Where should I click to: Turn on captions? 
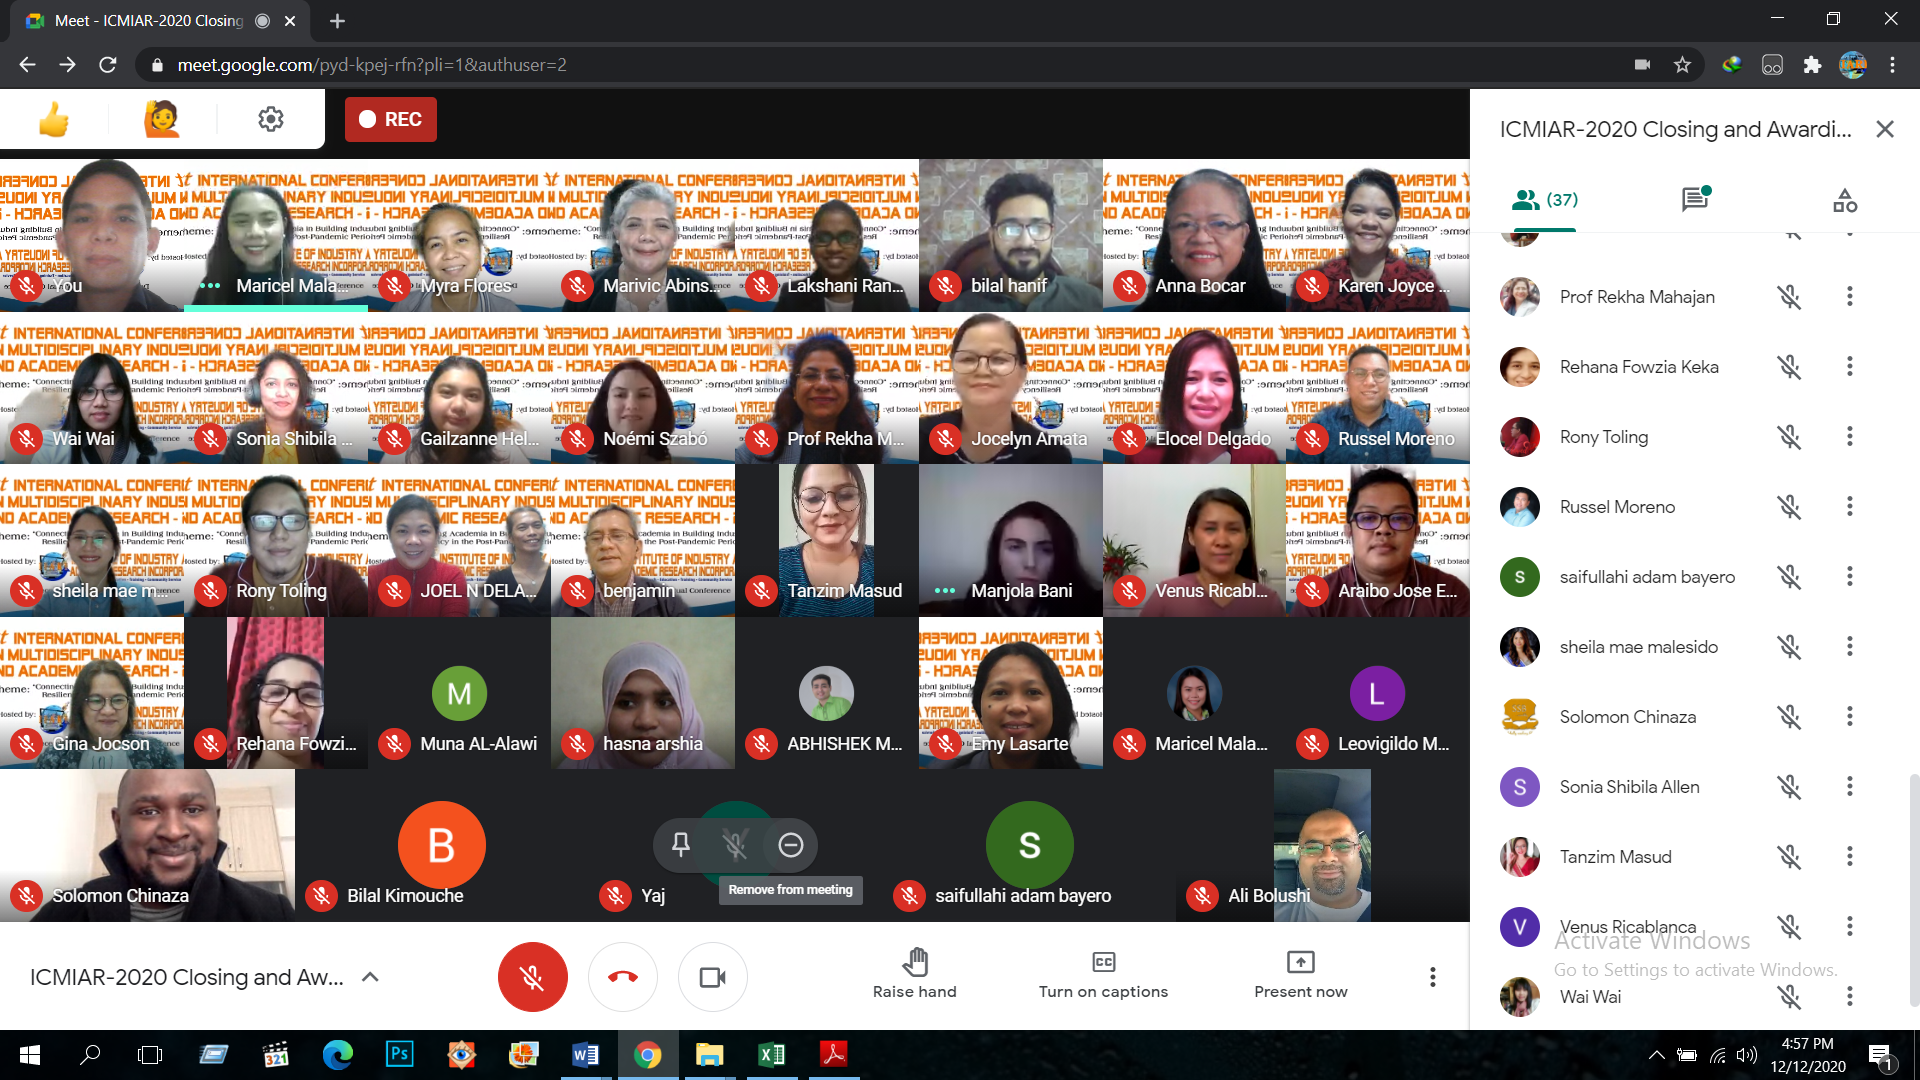click(x=1103, y=975)
